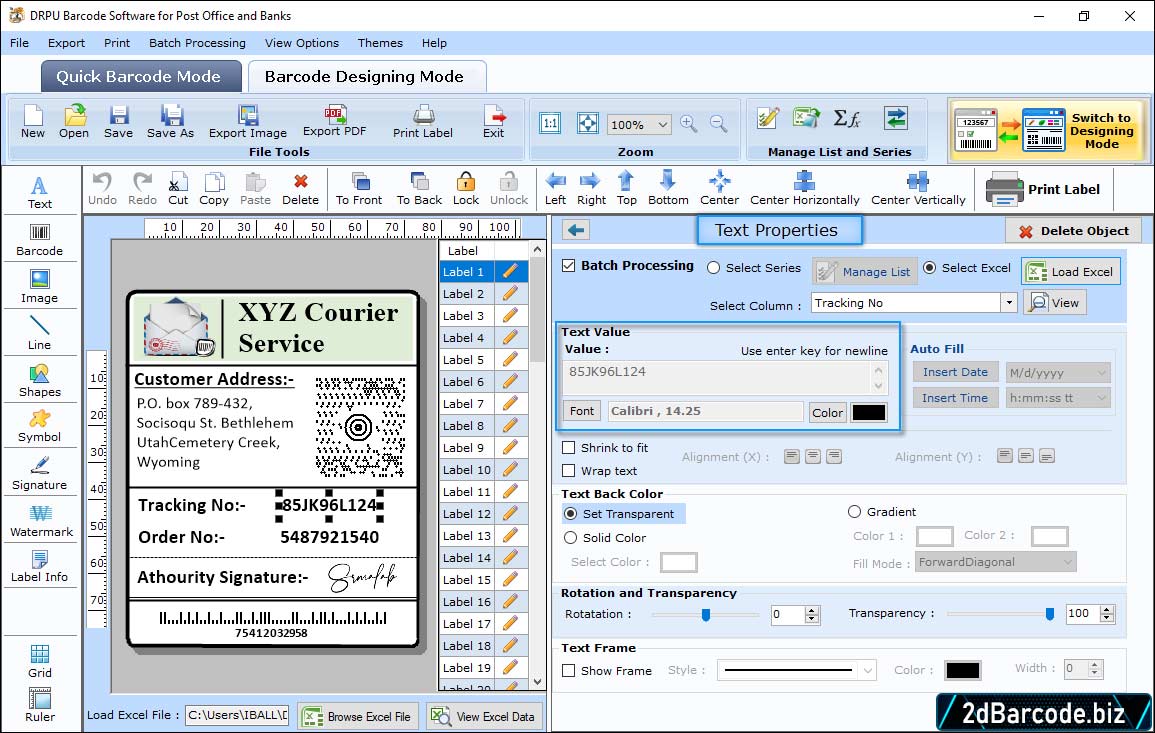Viewport: 1155px width, 733px height.
Task: Expand the Select Column dropdown
Action: point(1008,303)
